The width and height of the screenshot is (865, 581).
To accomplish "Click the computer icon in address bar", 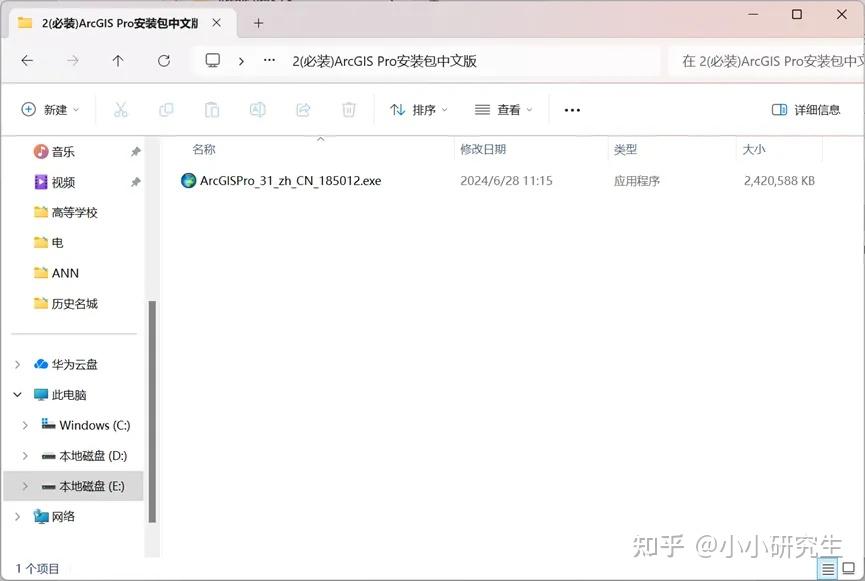I will click(212, 60).
